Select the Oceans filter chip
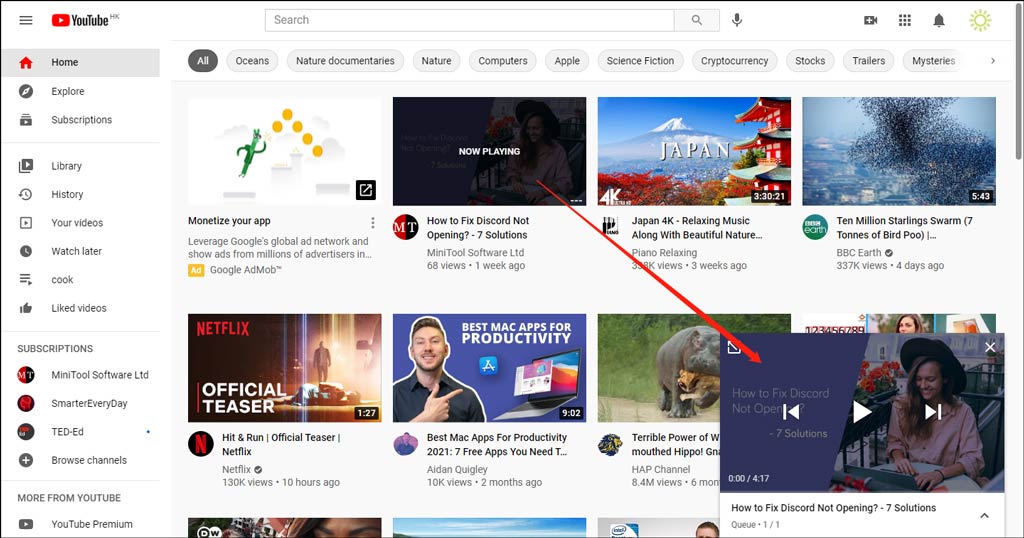Viewport: 1024px width, 538px height. tap(252, 61)
